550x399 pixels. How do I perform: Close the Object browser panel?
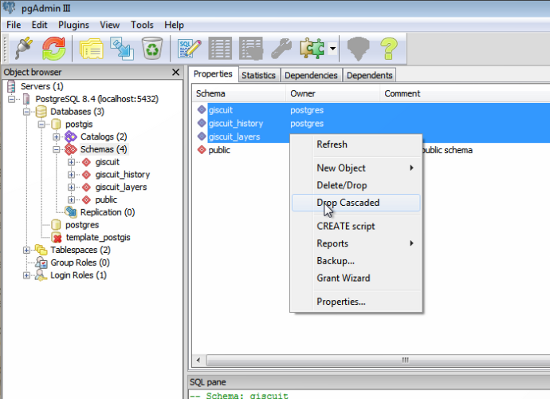176,72
